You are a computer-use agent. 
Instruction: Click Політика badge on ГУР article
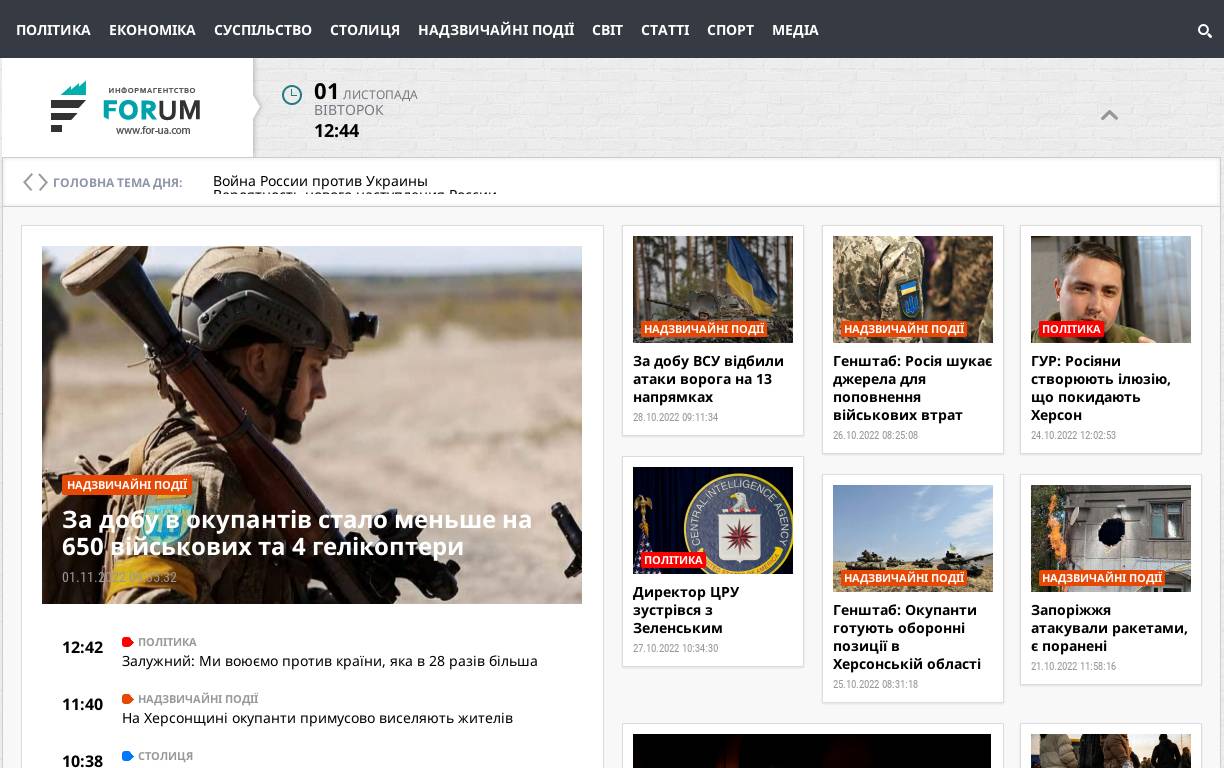coord(1071,329)
